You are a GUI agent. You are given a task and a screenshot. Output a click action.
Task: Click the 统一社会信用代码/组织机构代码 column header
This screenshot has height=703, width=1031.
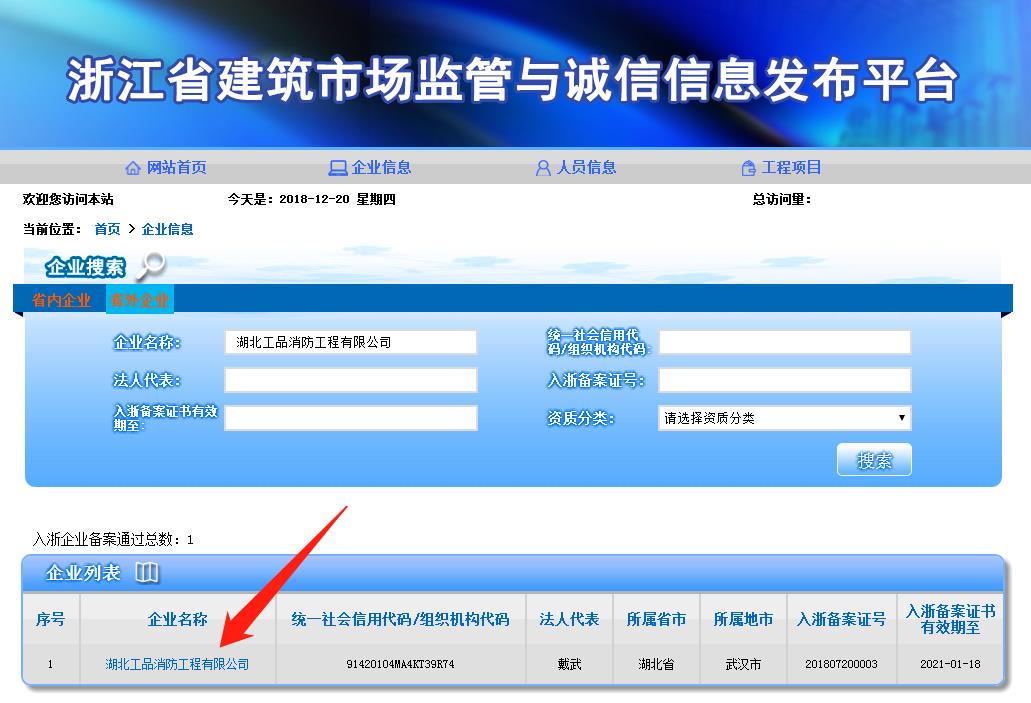pos(400,619)
